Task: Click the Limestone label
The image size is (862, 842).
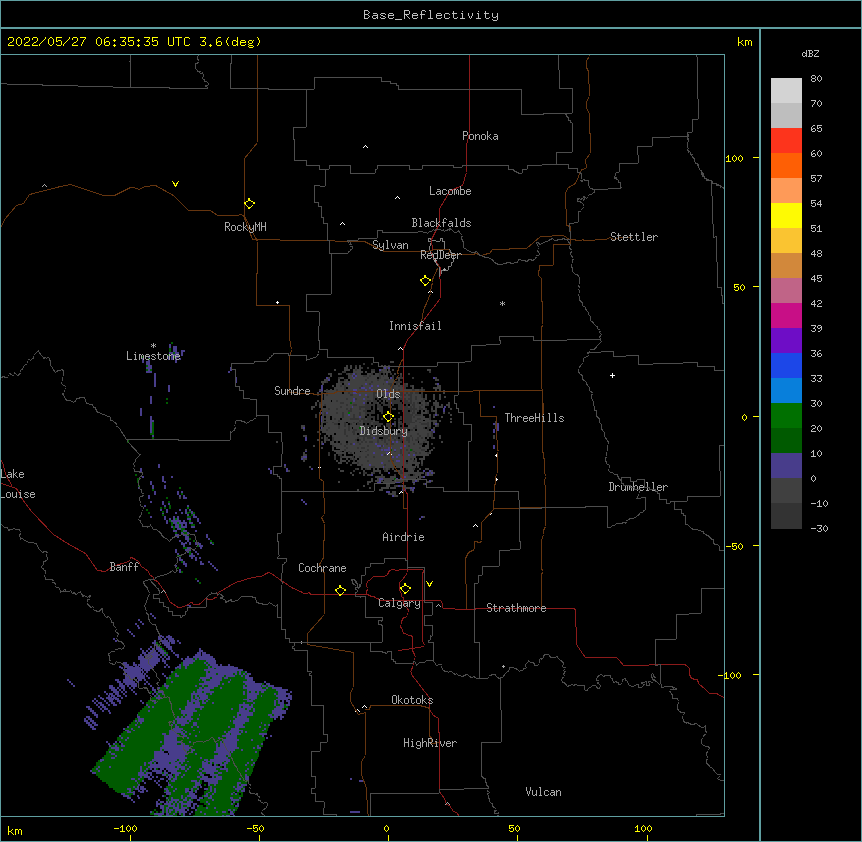Action: point(153,356)
